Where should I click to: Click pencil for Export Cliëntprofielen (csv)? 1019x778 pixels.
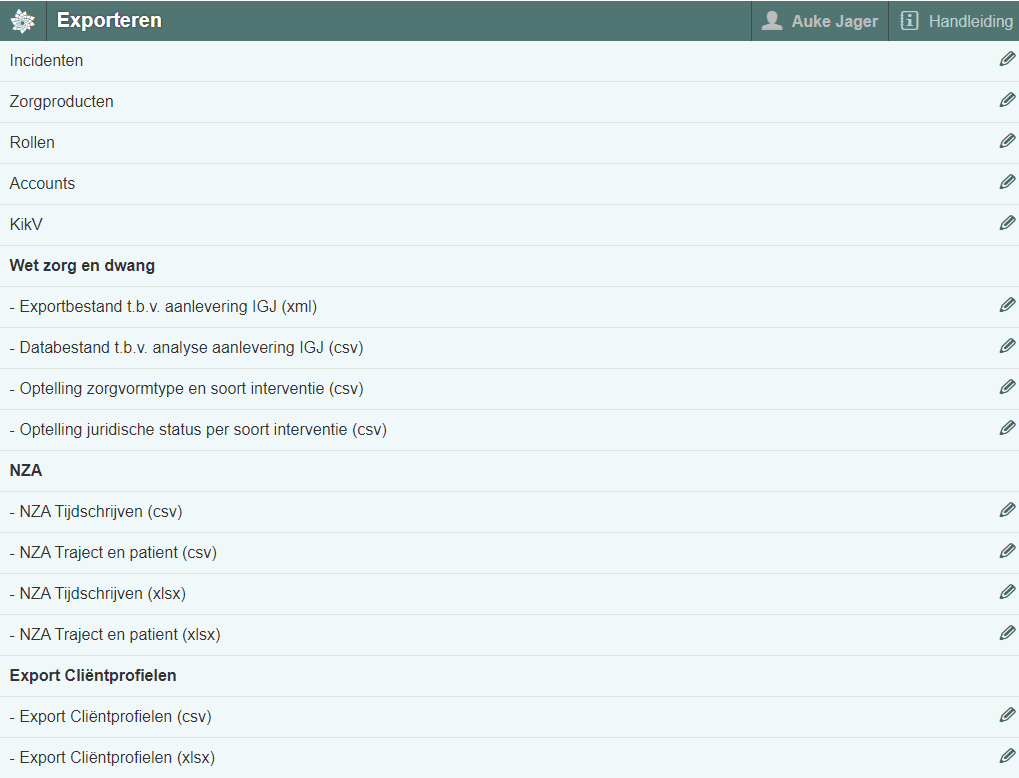pyautogui.click(x=1007, y=716)
